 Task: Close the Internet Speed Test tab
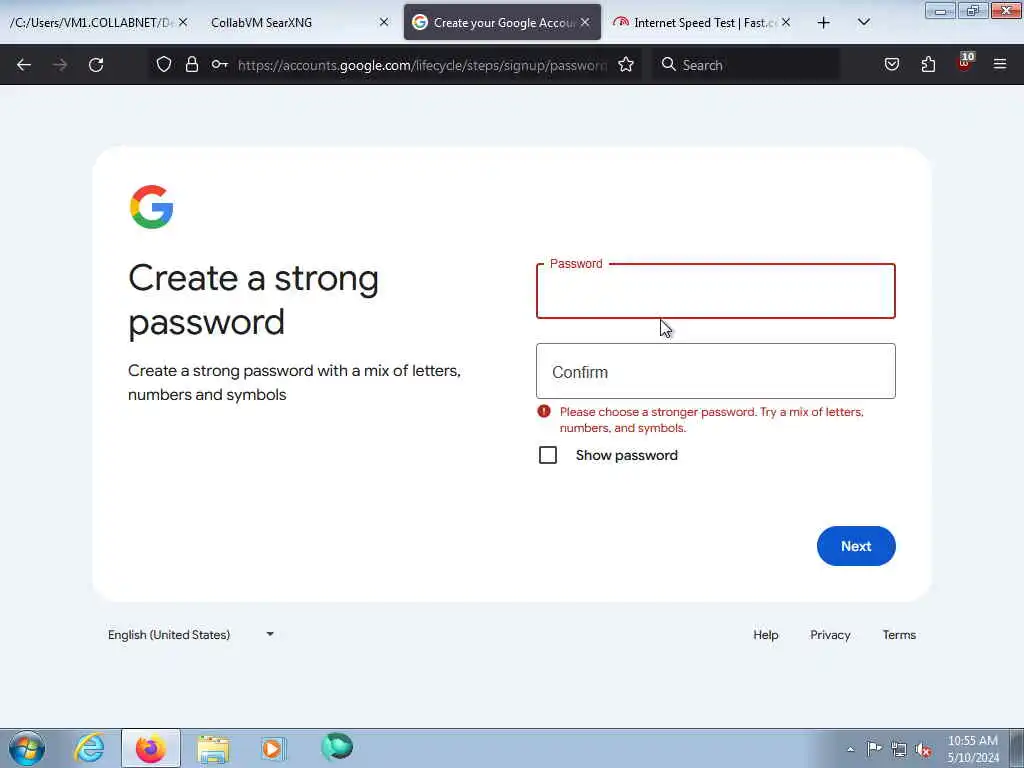point(786,22)
